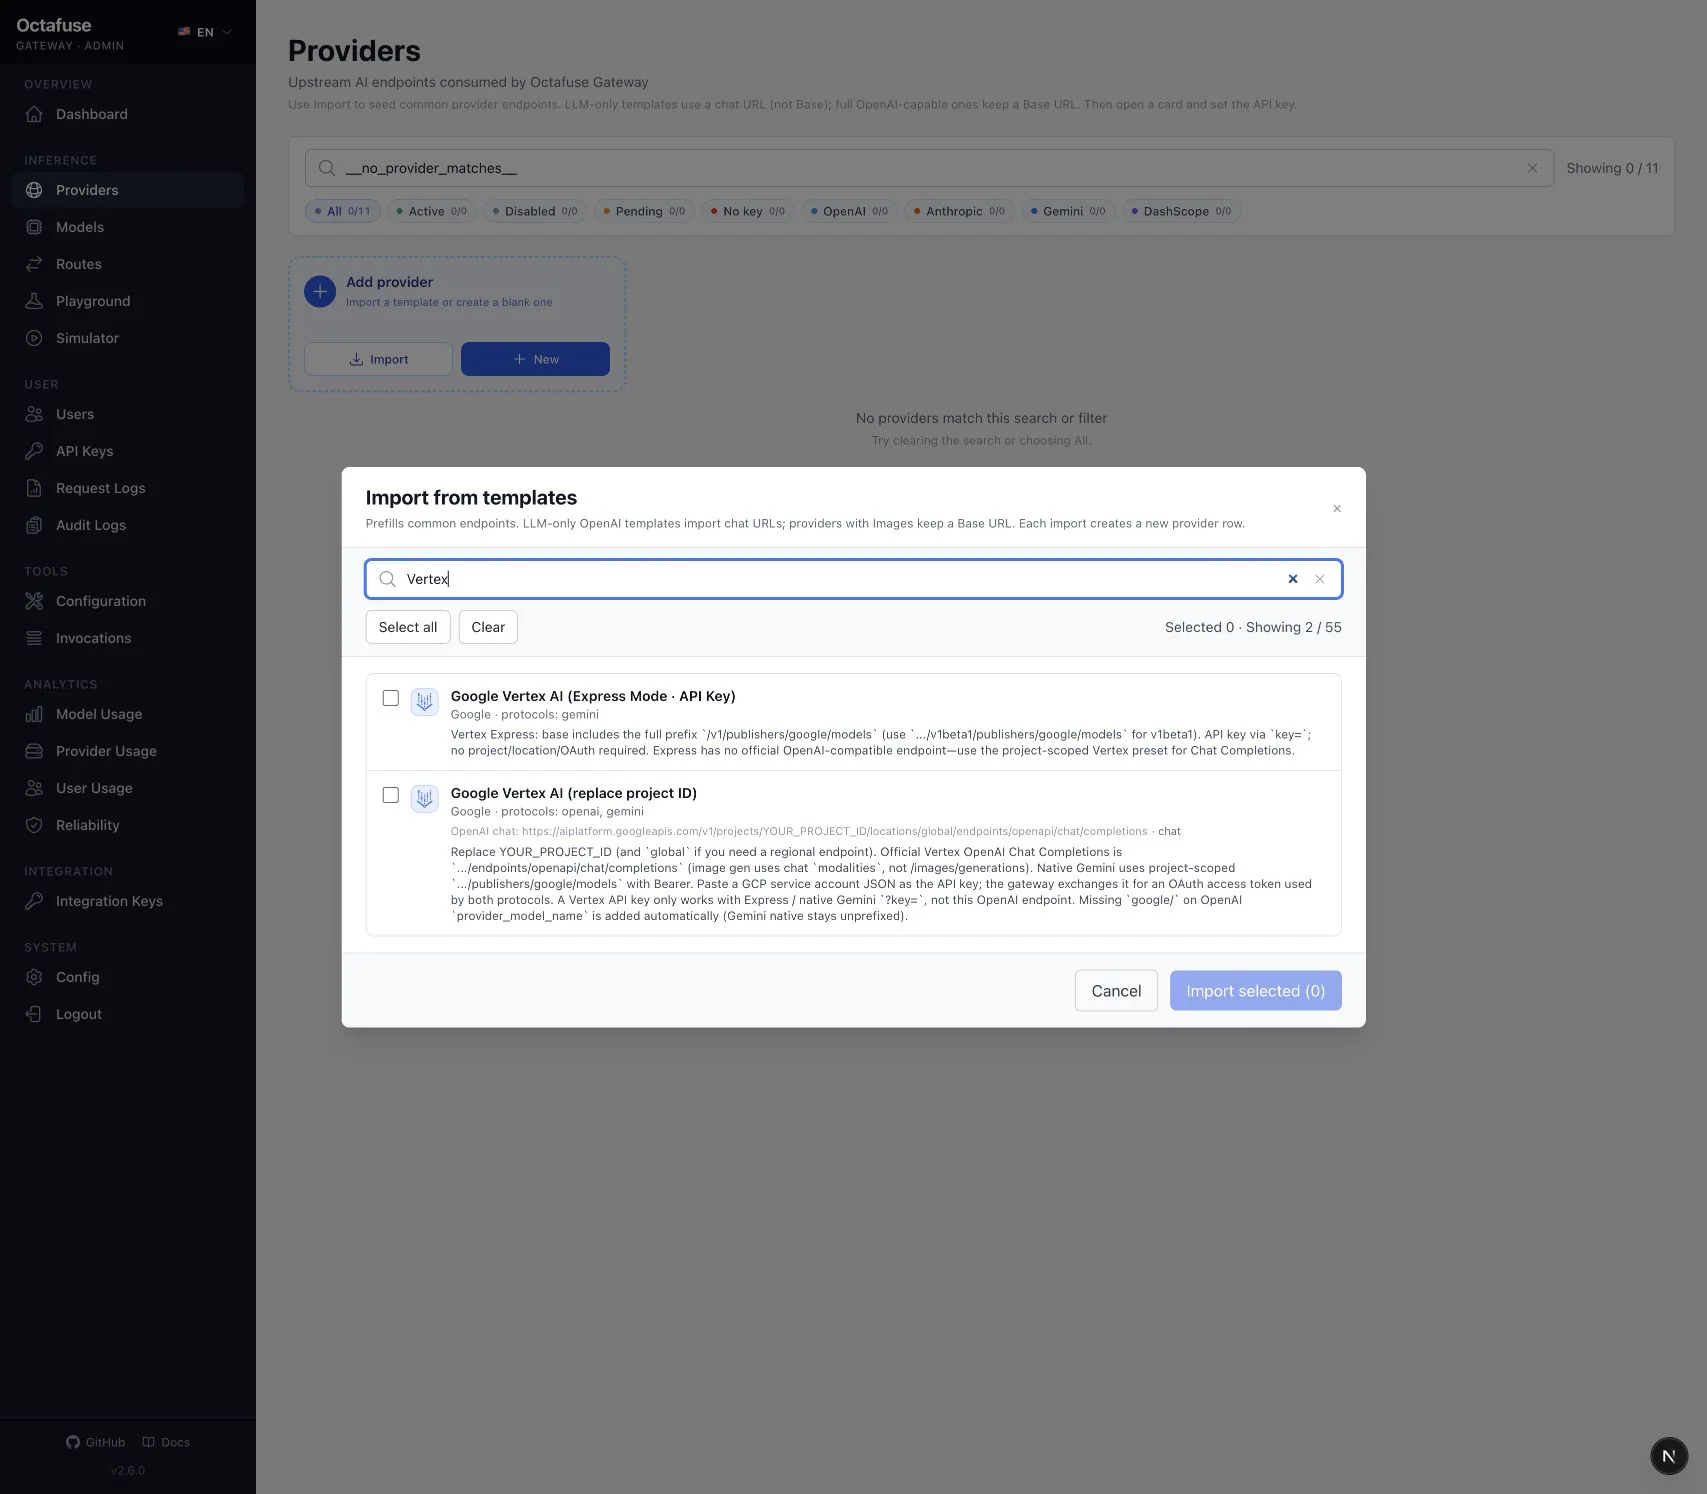Open Configuration from the sidebar menu
Viewport: 1707px width, 1494px height.
tap(128, 601)
